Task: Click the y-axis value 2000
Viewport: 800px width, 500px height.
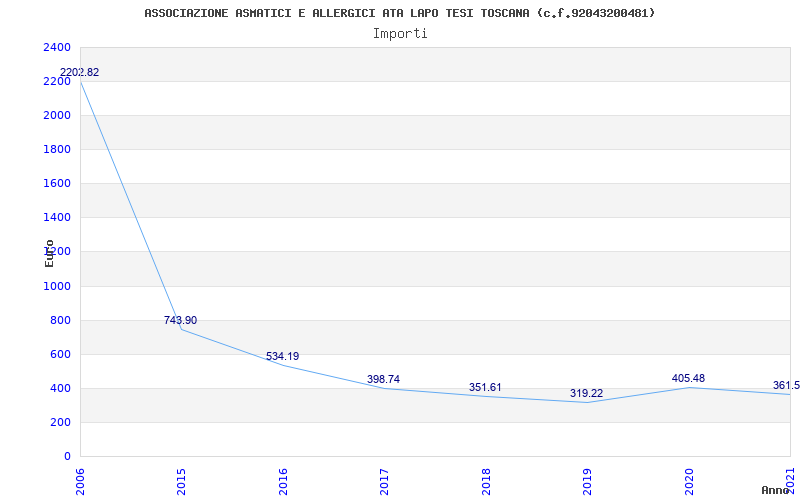Action: [58, 116]
